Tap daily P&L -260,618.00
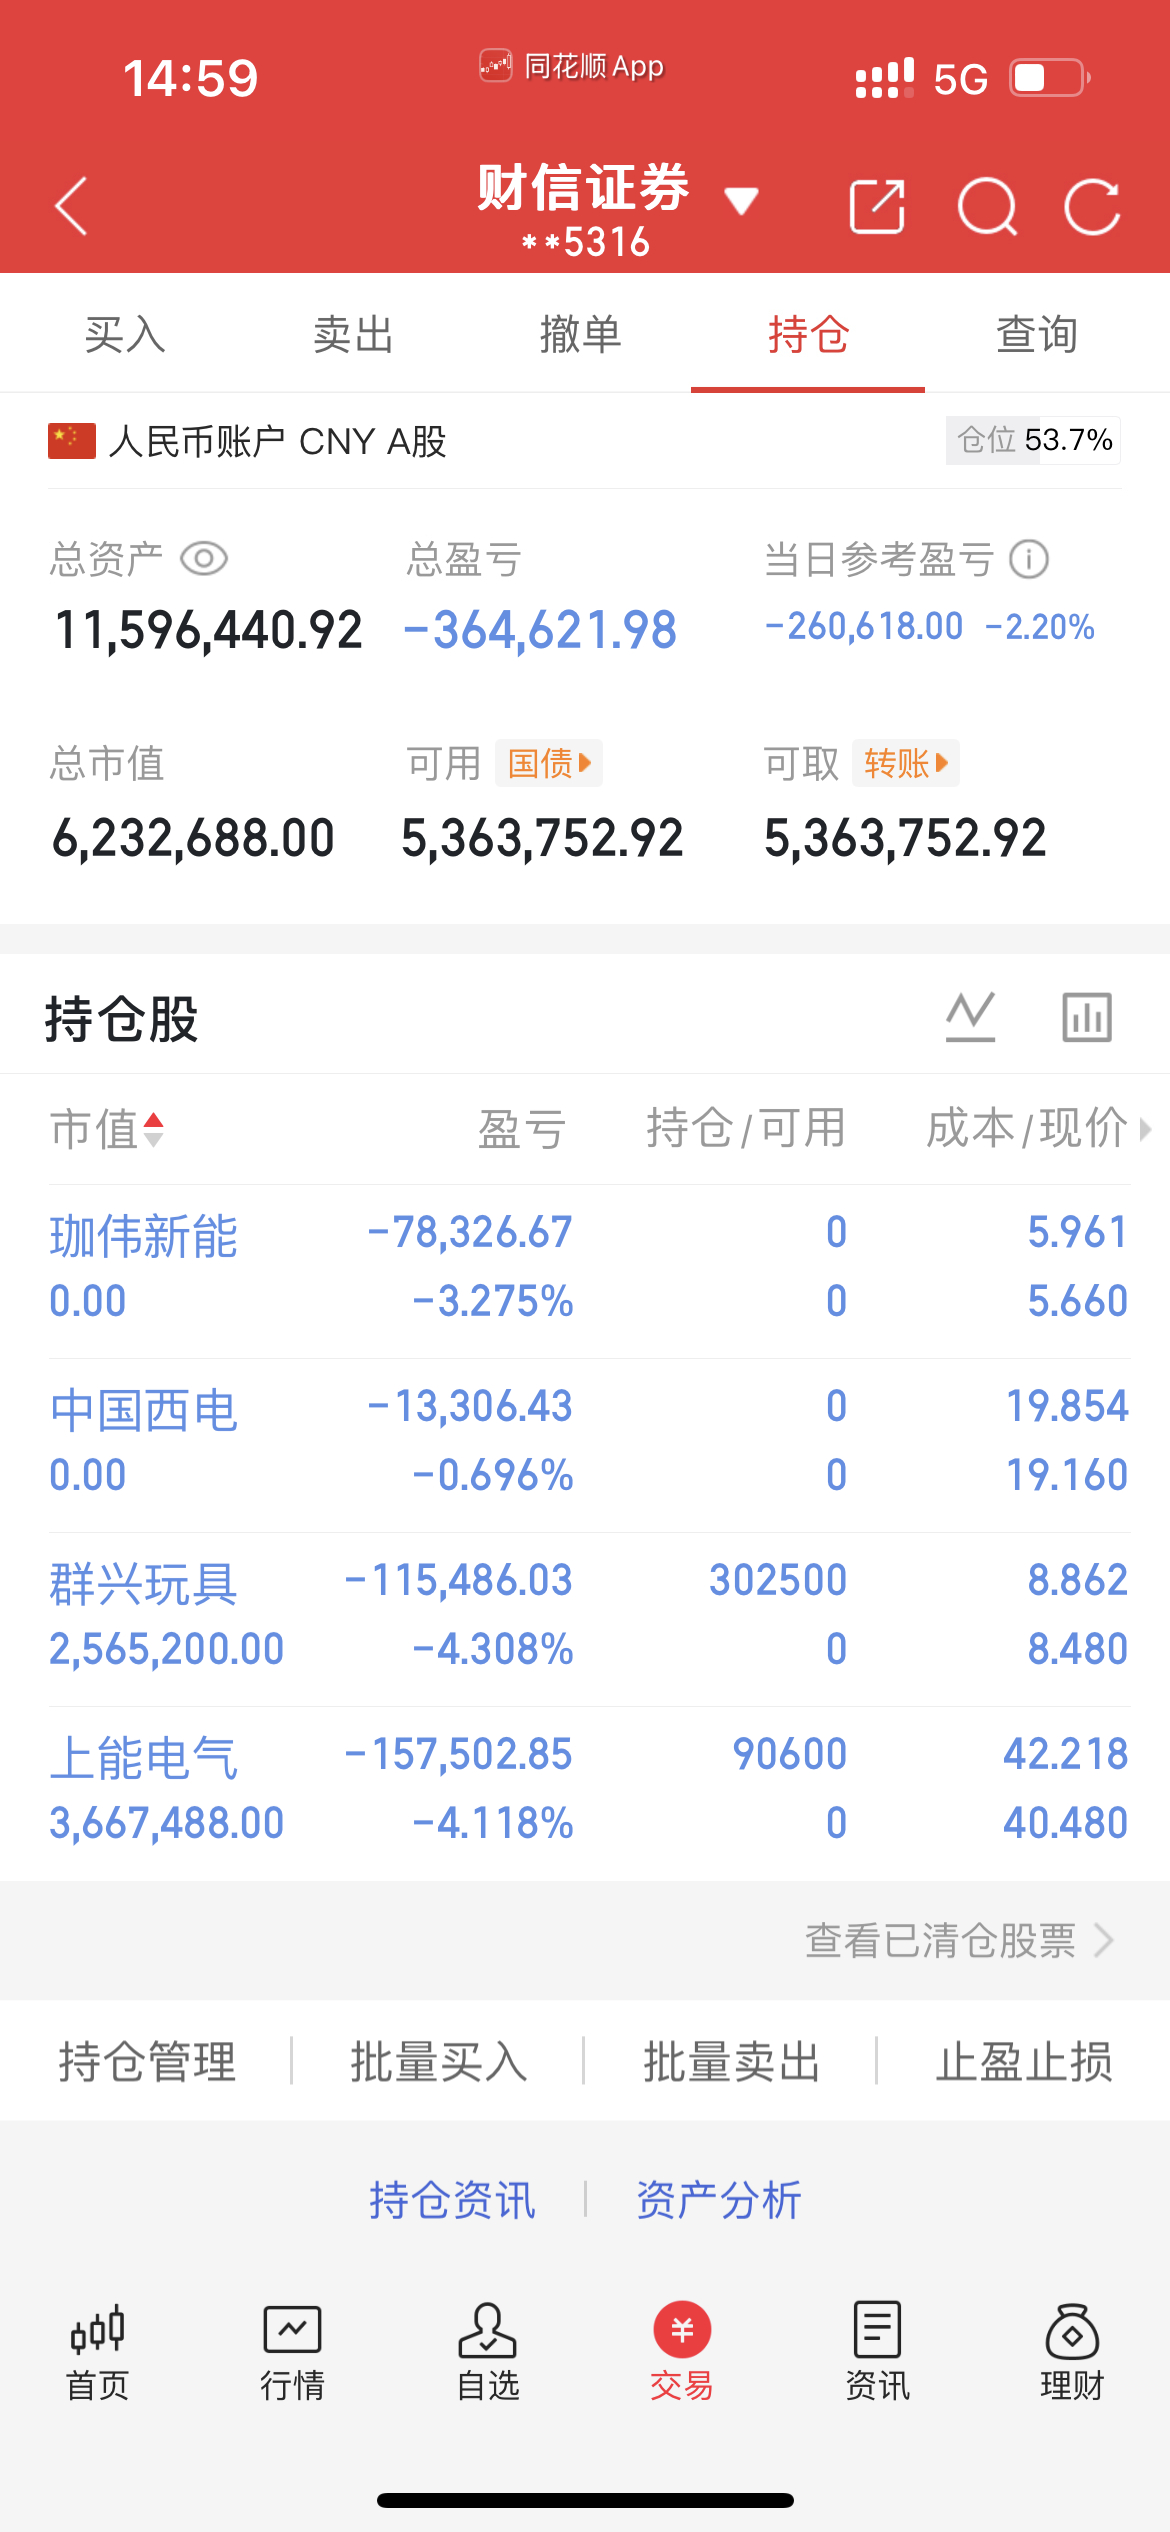 coord(864,626)
